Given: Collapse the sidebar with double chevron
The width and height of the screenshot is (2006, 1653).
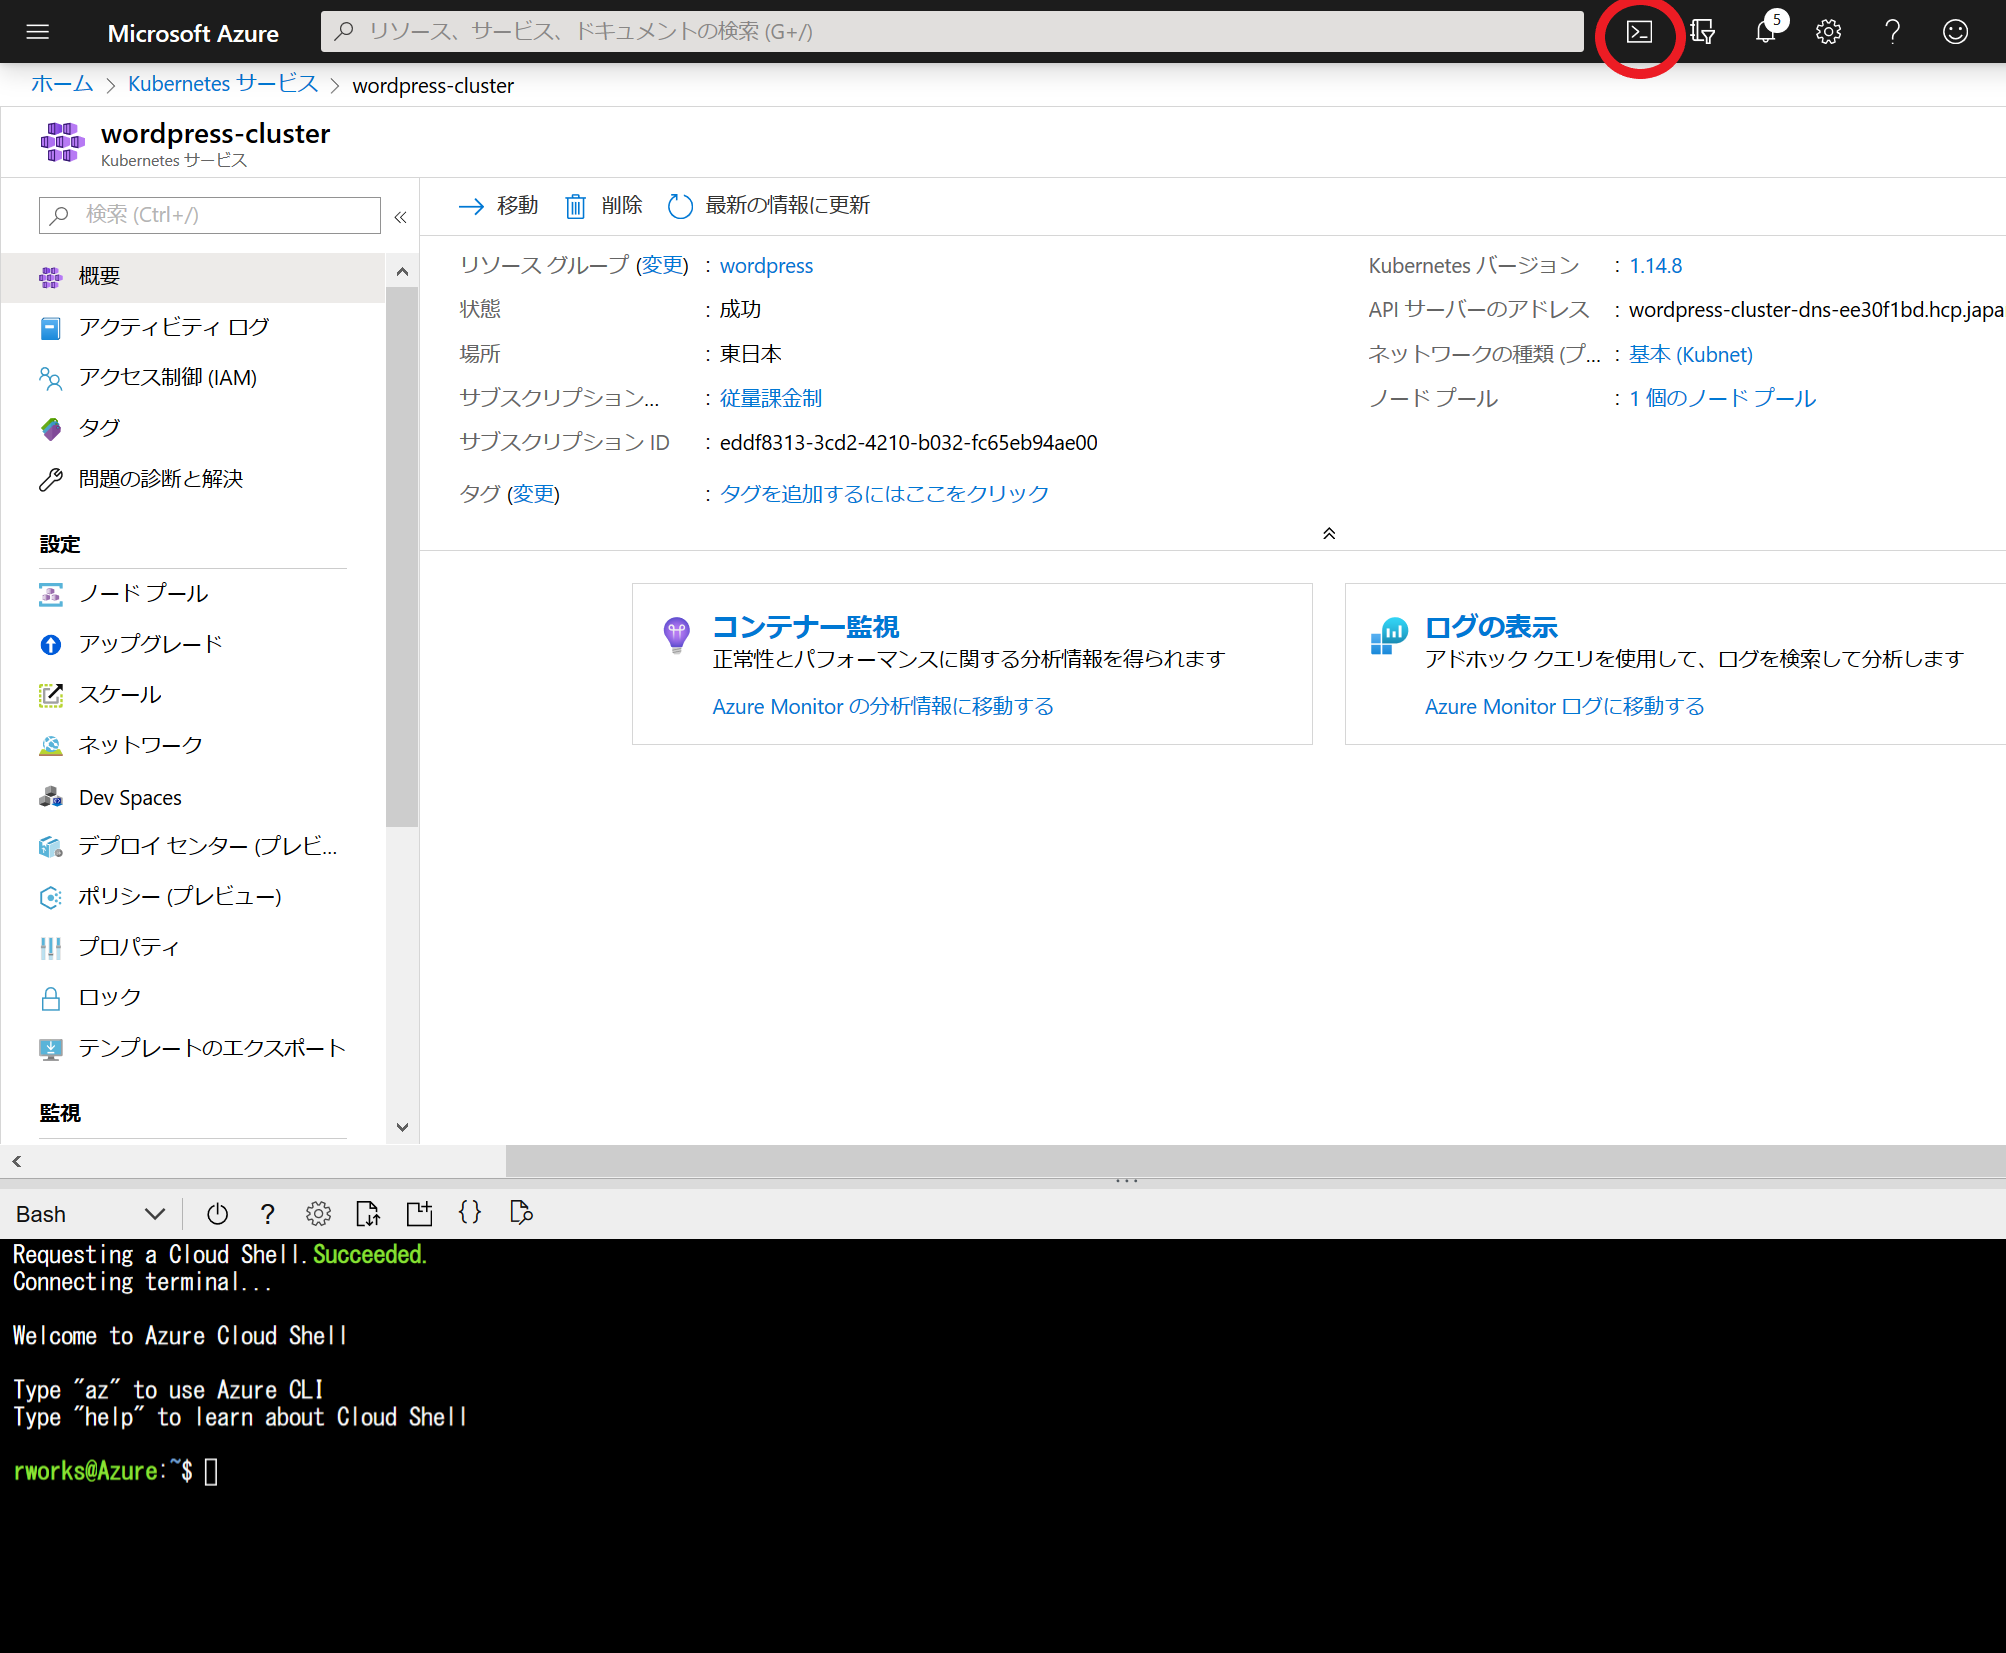Looking at the screenshot, I should (401, 217).
